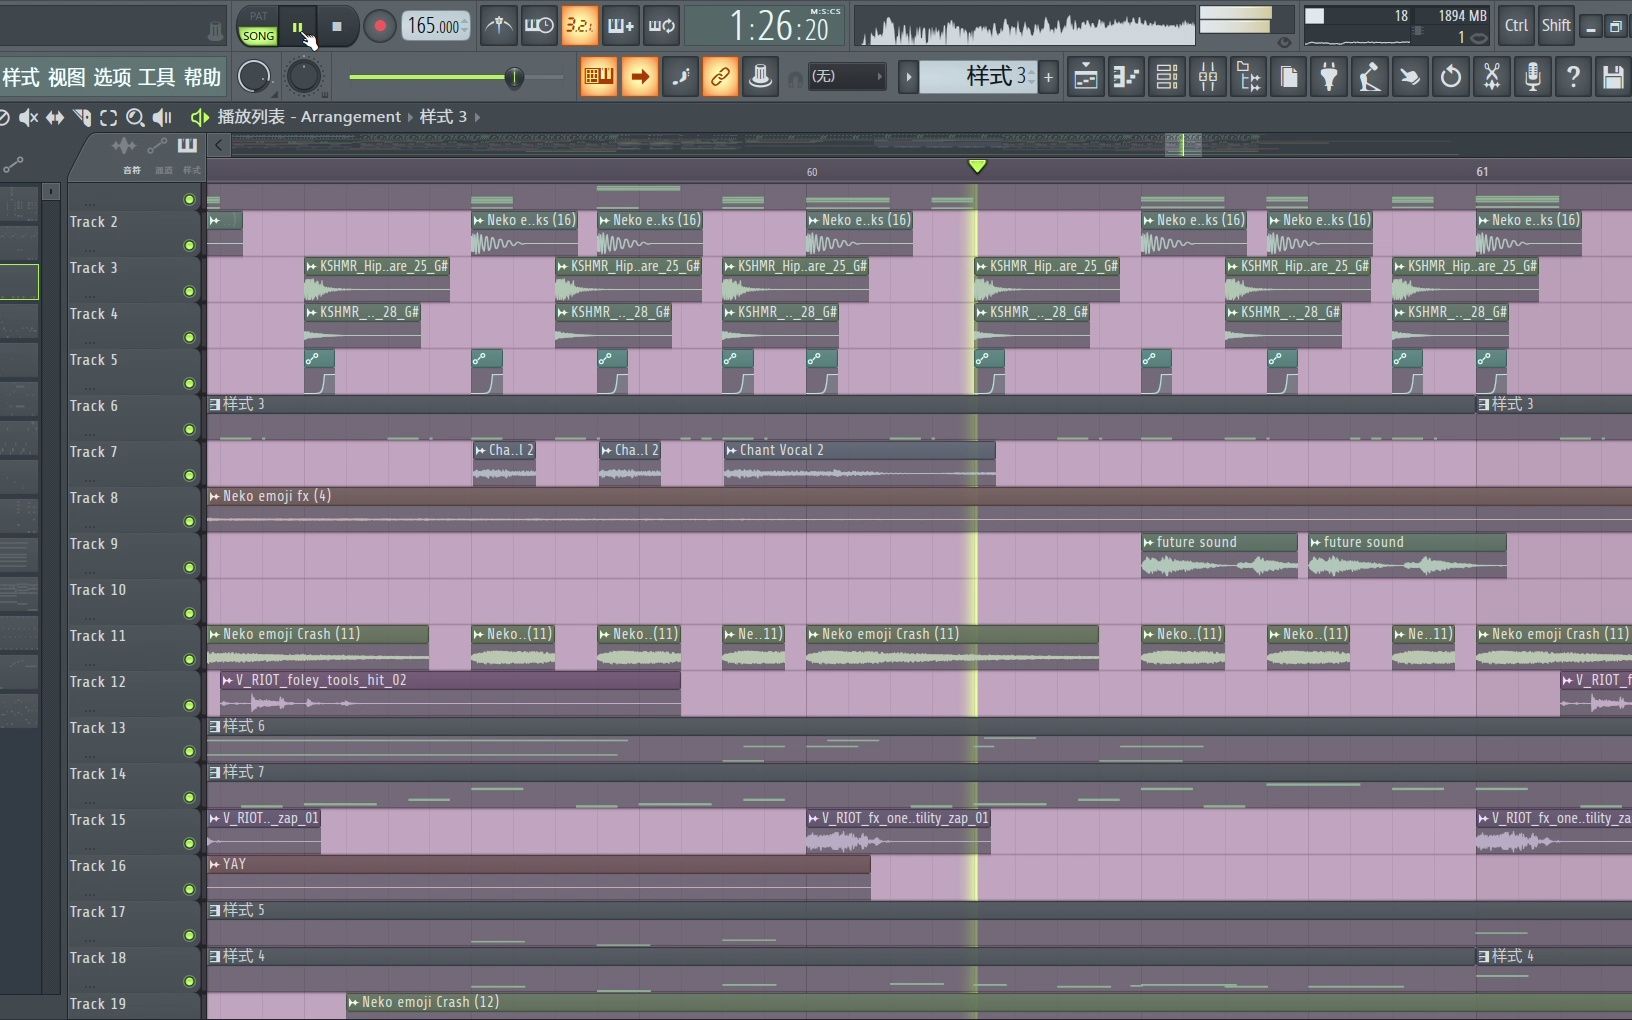Open the 样式 menu
Image resolution: width=1632 pixels, height=1020 pixels.
[20, 77]
